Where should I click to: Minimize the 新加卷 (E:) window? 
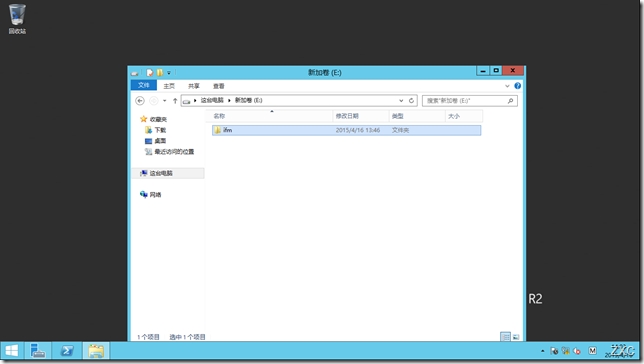click(x=483, y=71)
